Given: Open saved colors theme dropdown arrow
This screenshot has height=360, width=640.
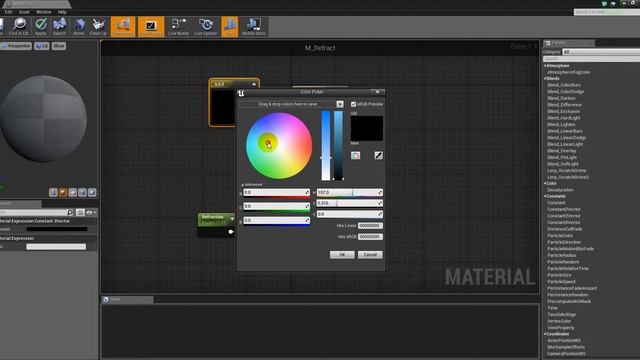Looking at the screenshot, I should 340,104.
